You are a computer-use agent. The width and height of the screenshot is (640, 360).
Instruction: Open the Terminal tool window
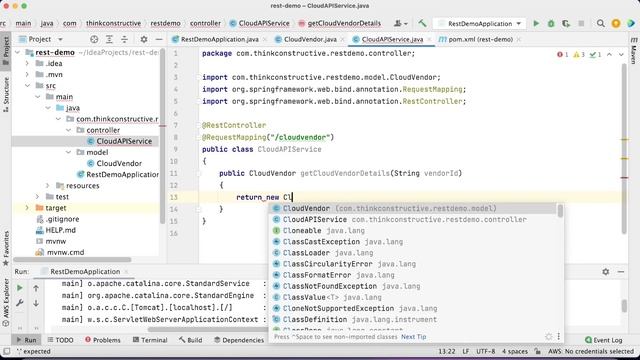point(150,340)
